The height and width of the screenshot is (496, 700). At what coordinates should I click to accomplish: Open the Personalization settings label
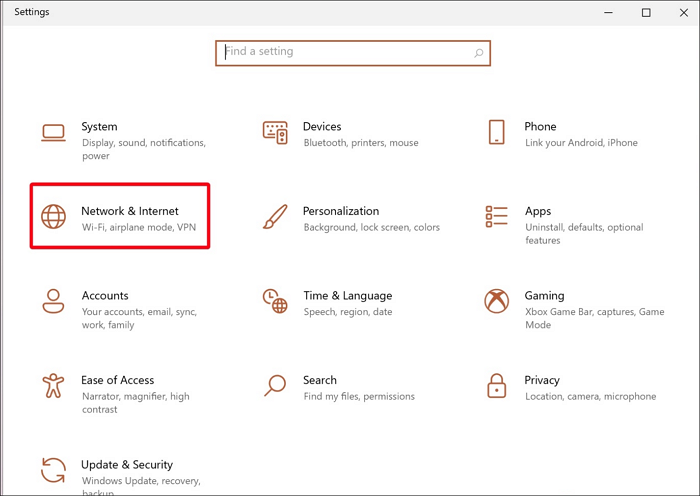(x=341, y=211)
